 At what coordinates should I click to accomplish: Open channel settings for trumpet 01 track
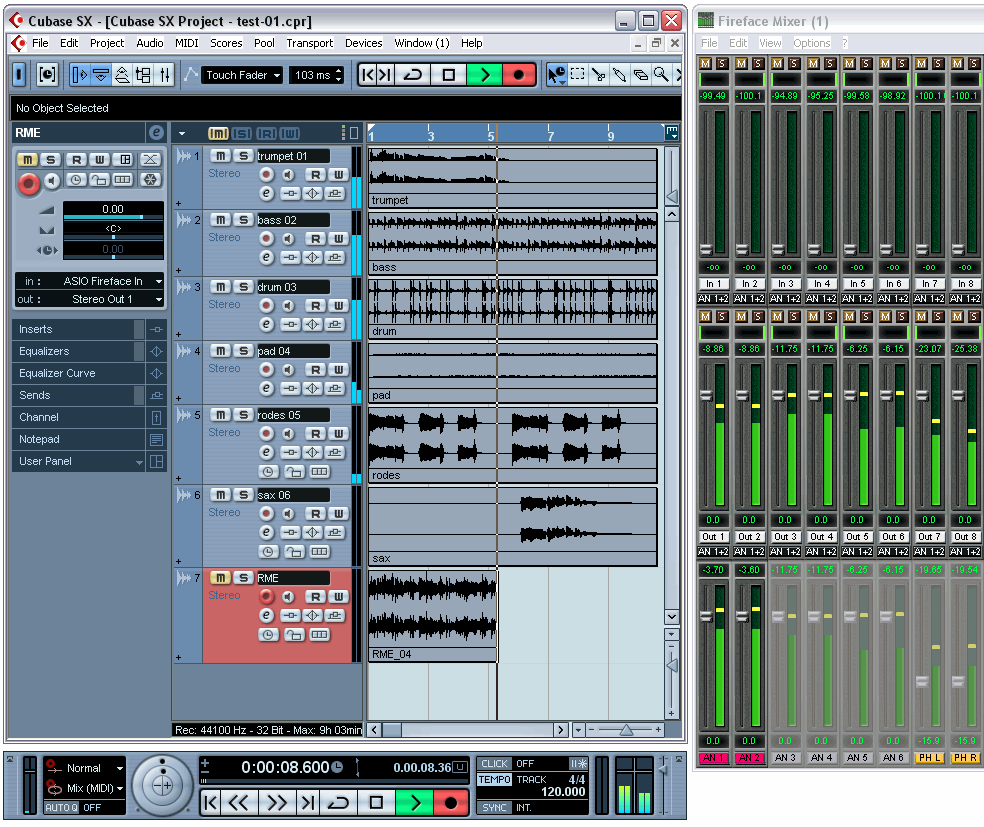(267, 193)
